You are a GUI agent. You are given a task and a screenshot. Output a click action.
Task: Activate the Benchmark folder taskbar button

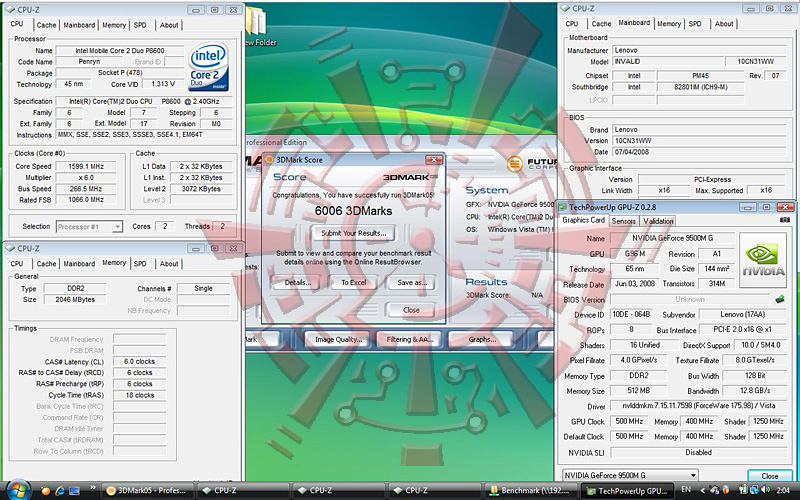(x=531, y=491)
